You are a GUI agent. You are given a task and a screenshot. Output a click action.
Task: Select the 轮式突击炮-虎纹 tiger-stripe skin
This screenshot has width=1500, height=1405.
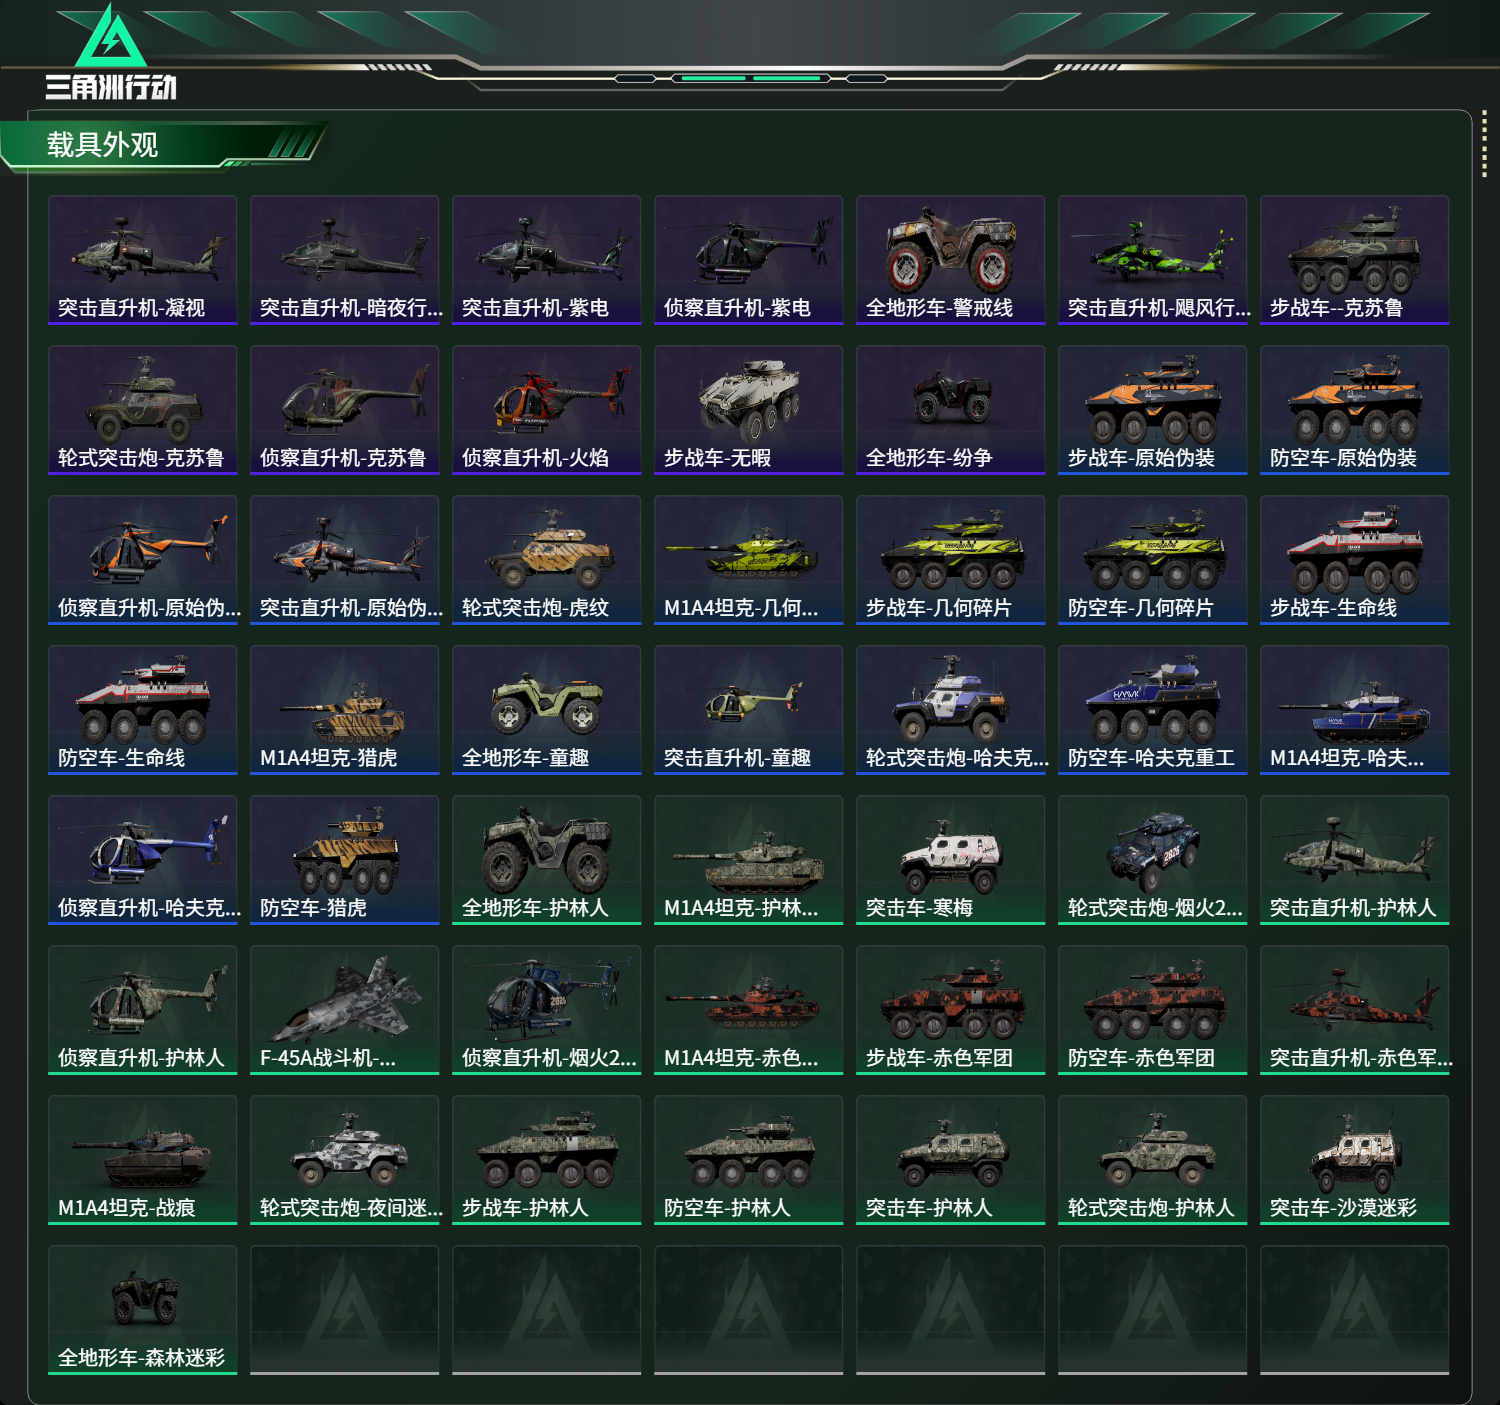click(547, 560)
